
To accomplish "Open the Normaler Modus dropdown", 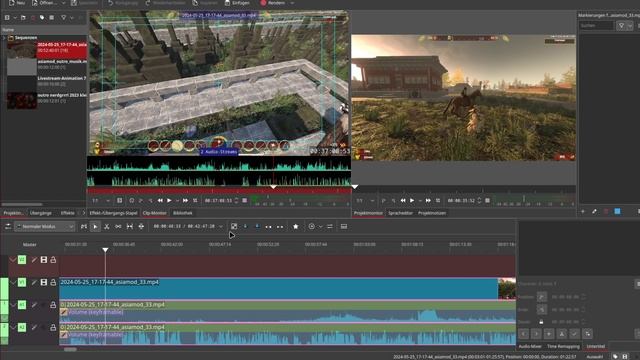I will click(44, 227).
